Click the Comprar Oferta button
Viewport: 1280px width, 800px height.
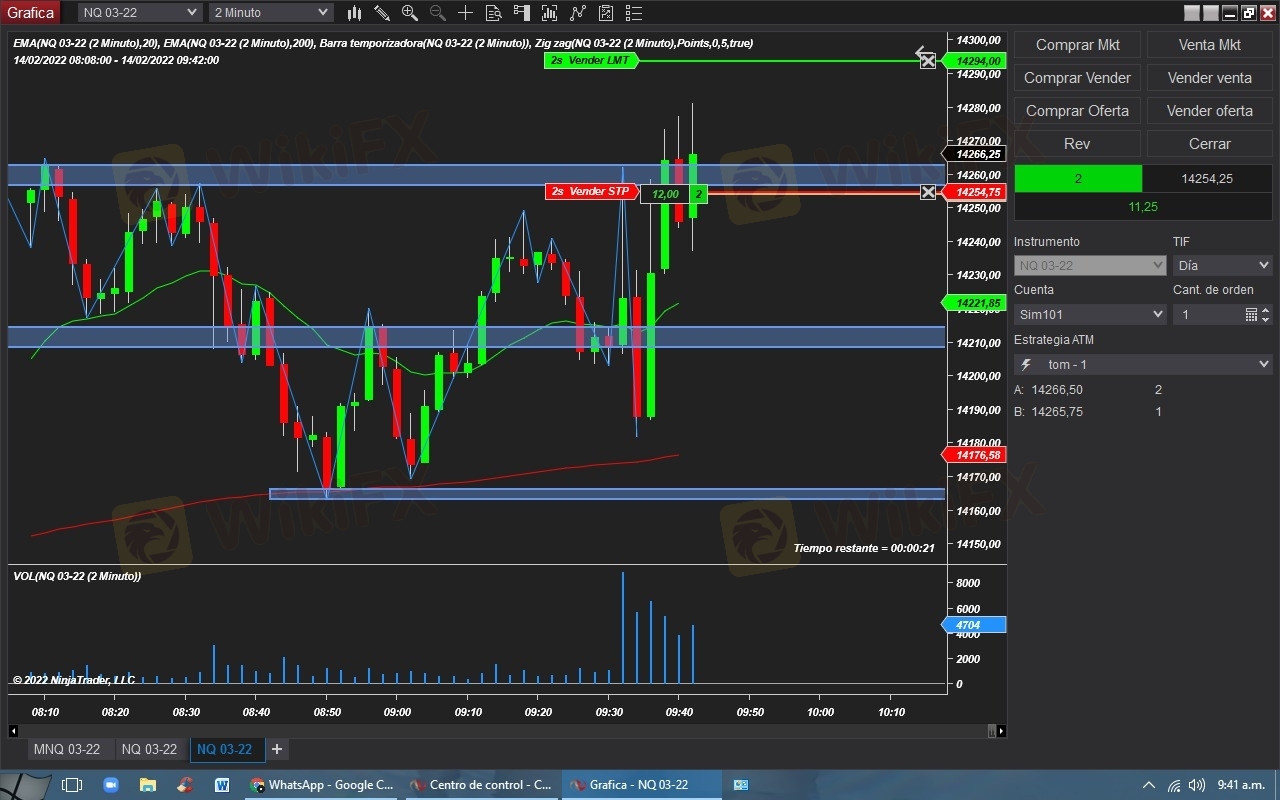1077,111
